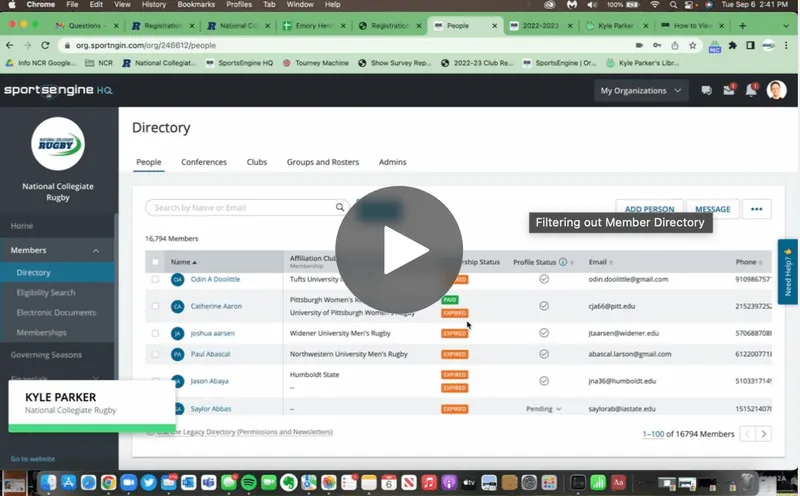
Task: Open Odin A Doolittle's profile link
Action: (x=215, y=279)
